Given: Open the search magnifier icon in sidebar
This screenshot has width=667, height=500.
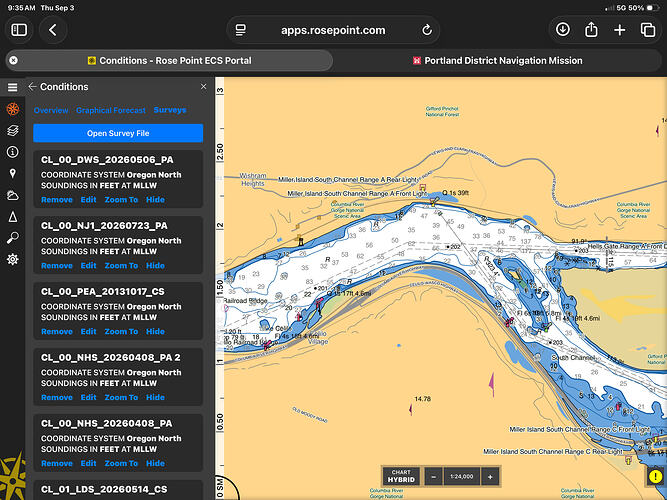Looking at the screenshot, I should (13, 238).
